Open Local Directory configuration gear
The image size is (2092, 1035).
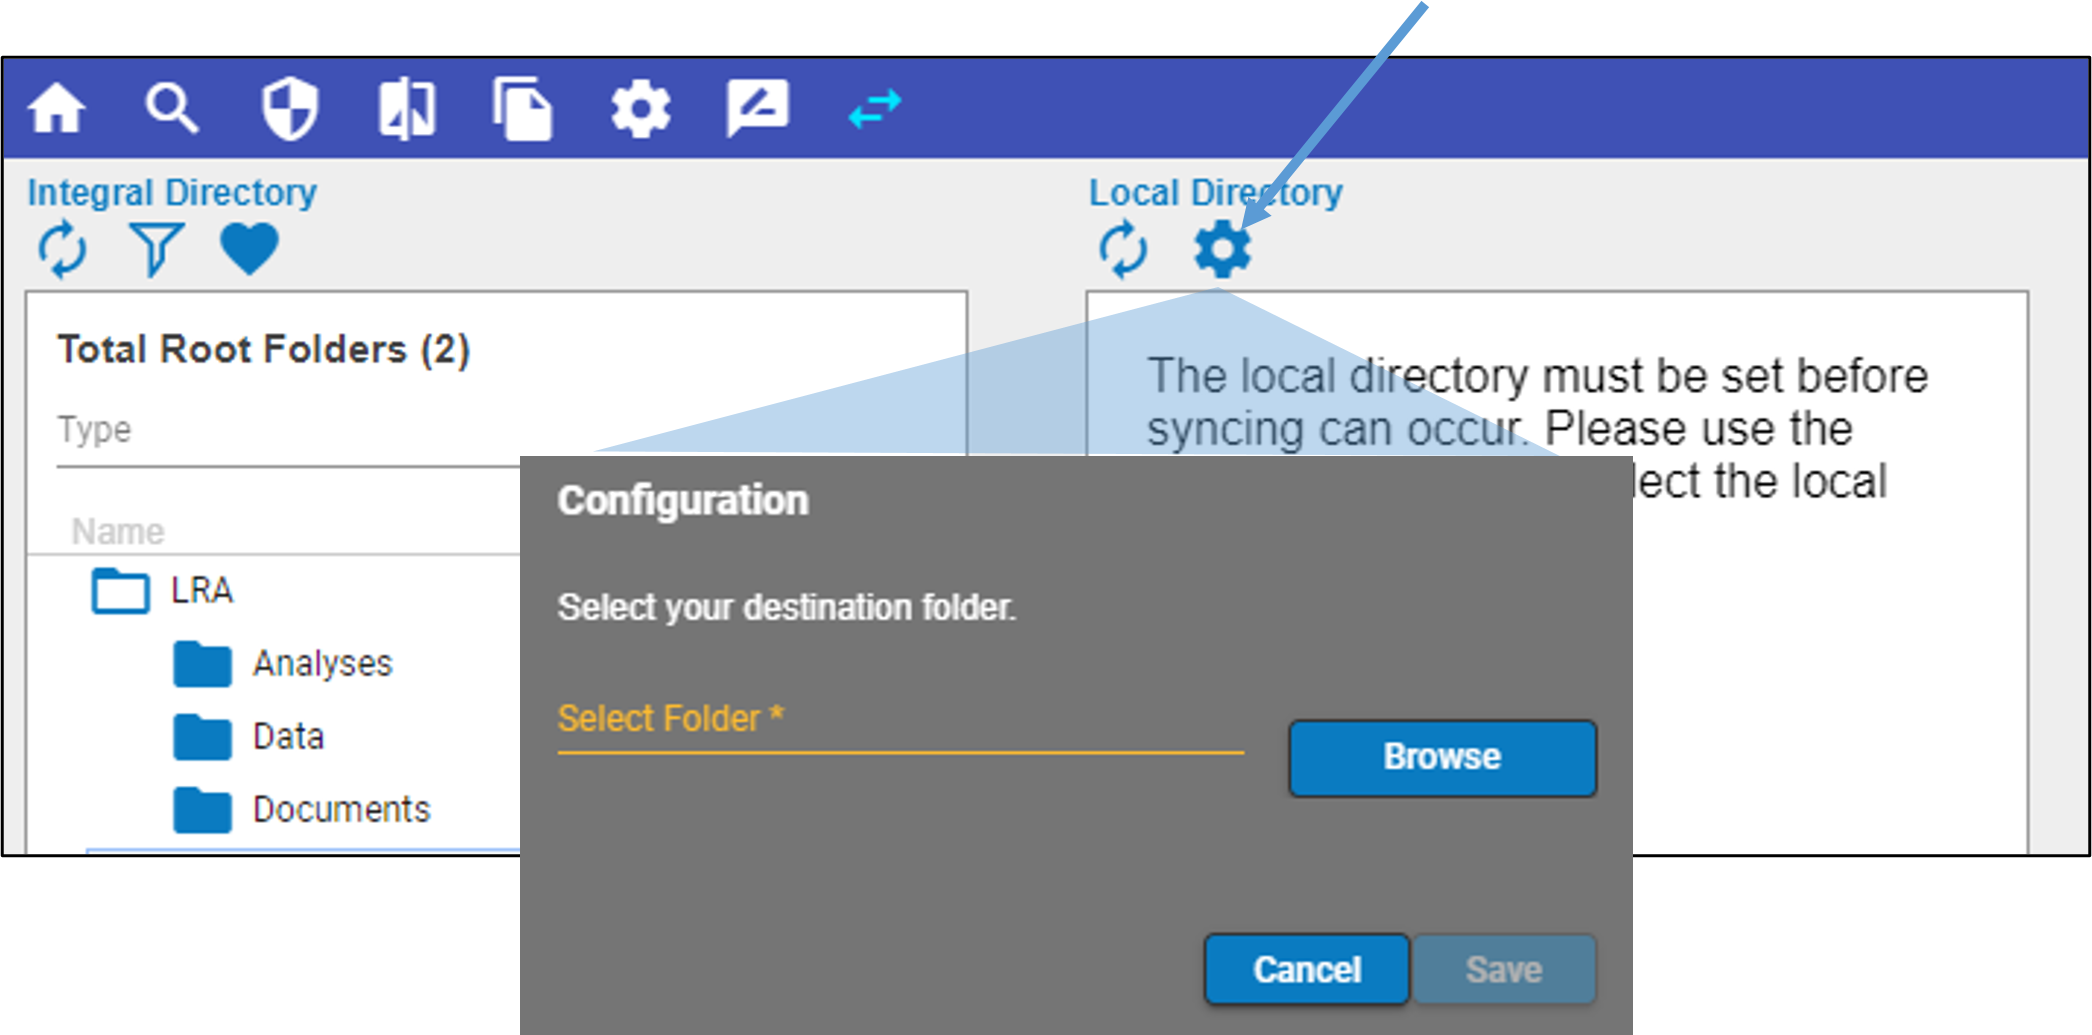click(1222, 249)
